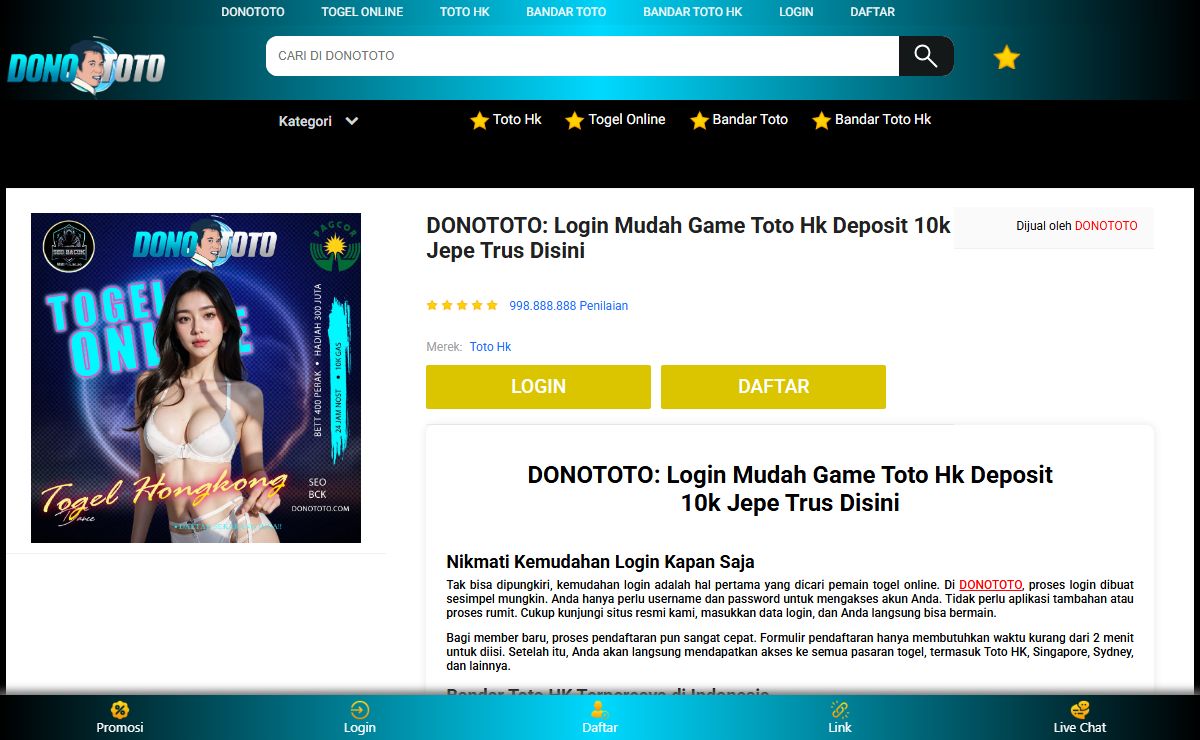
Task: Click the five-star rating icons
Action: (462, 305)
